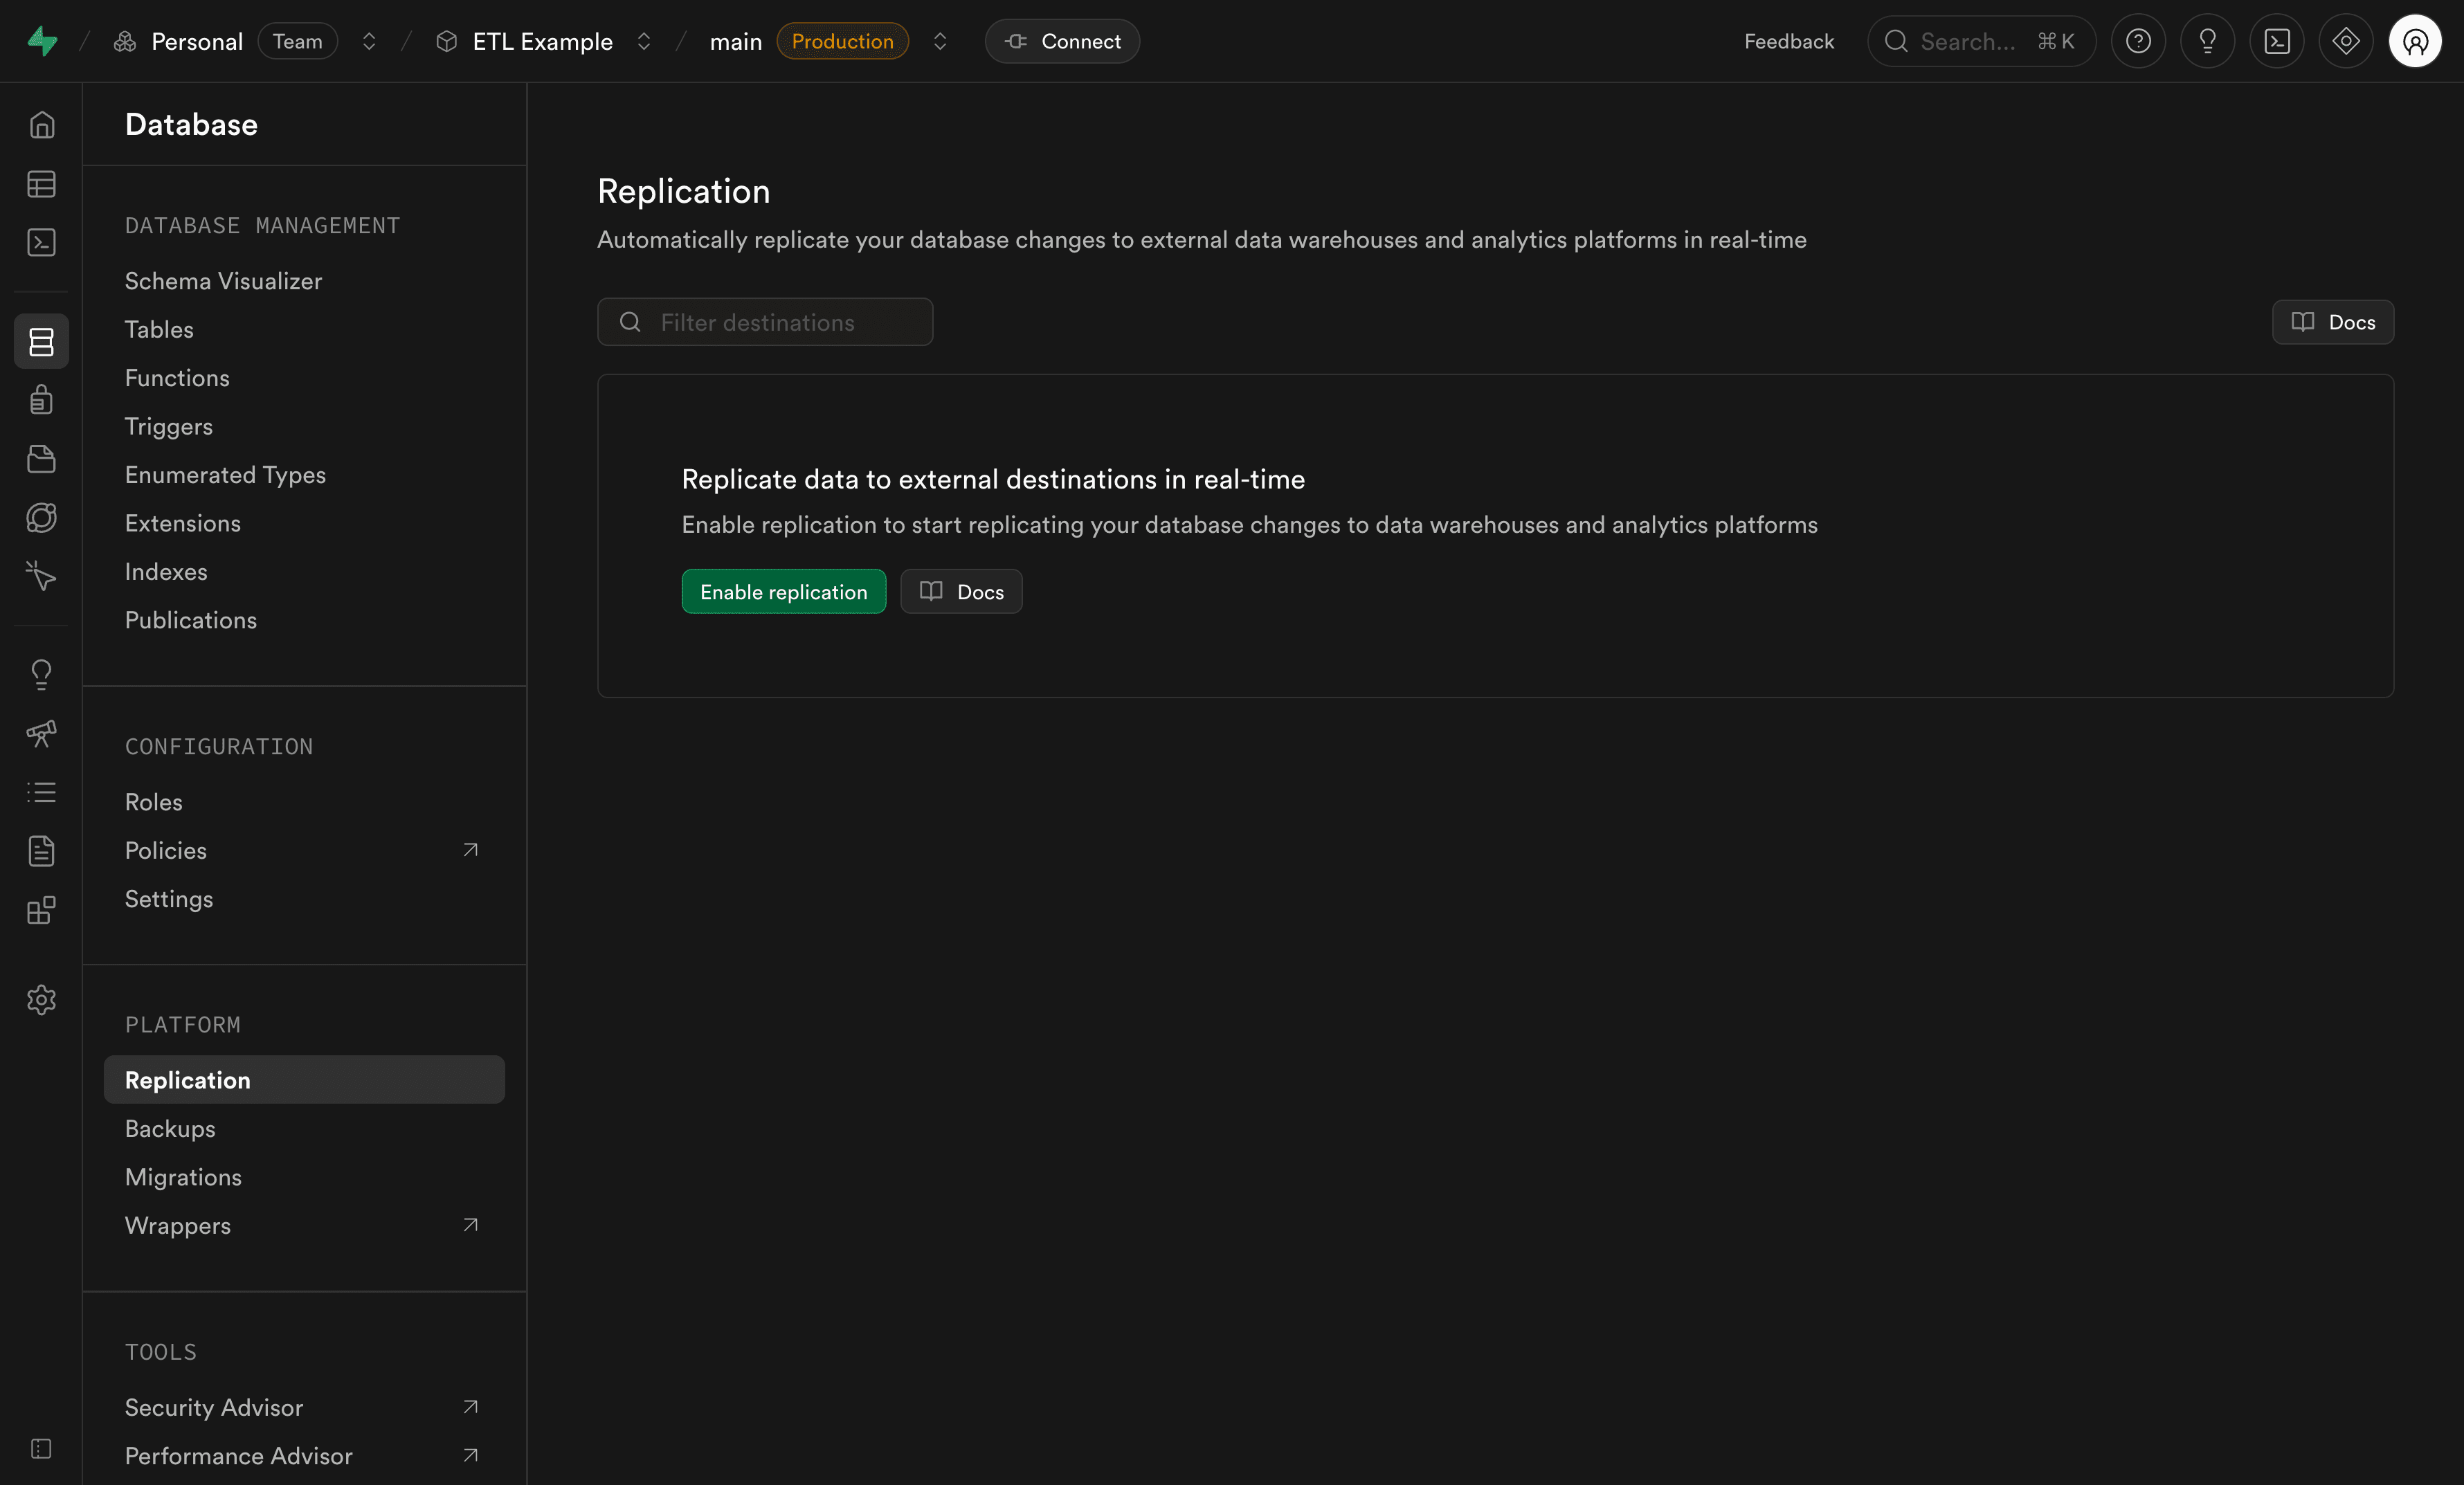Select Migrations under Platform

click(x=183, y=1177)
